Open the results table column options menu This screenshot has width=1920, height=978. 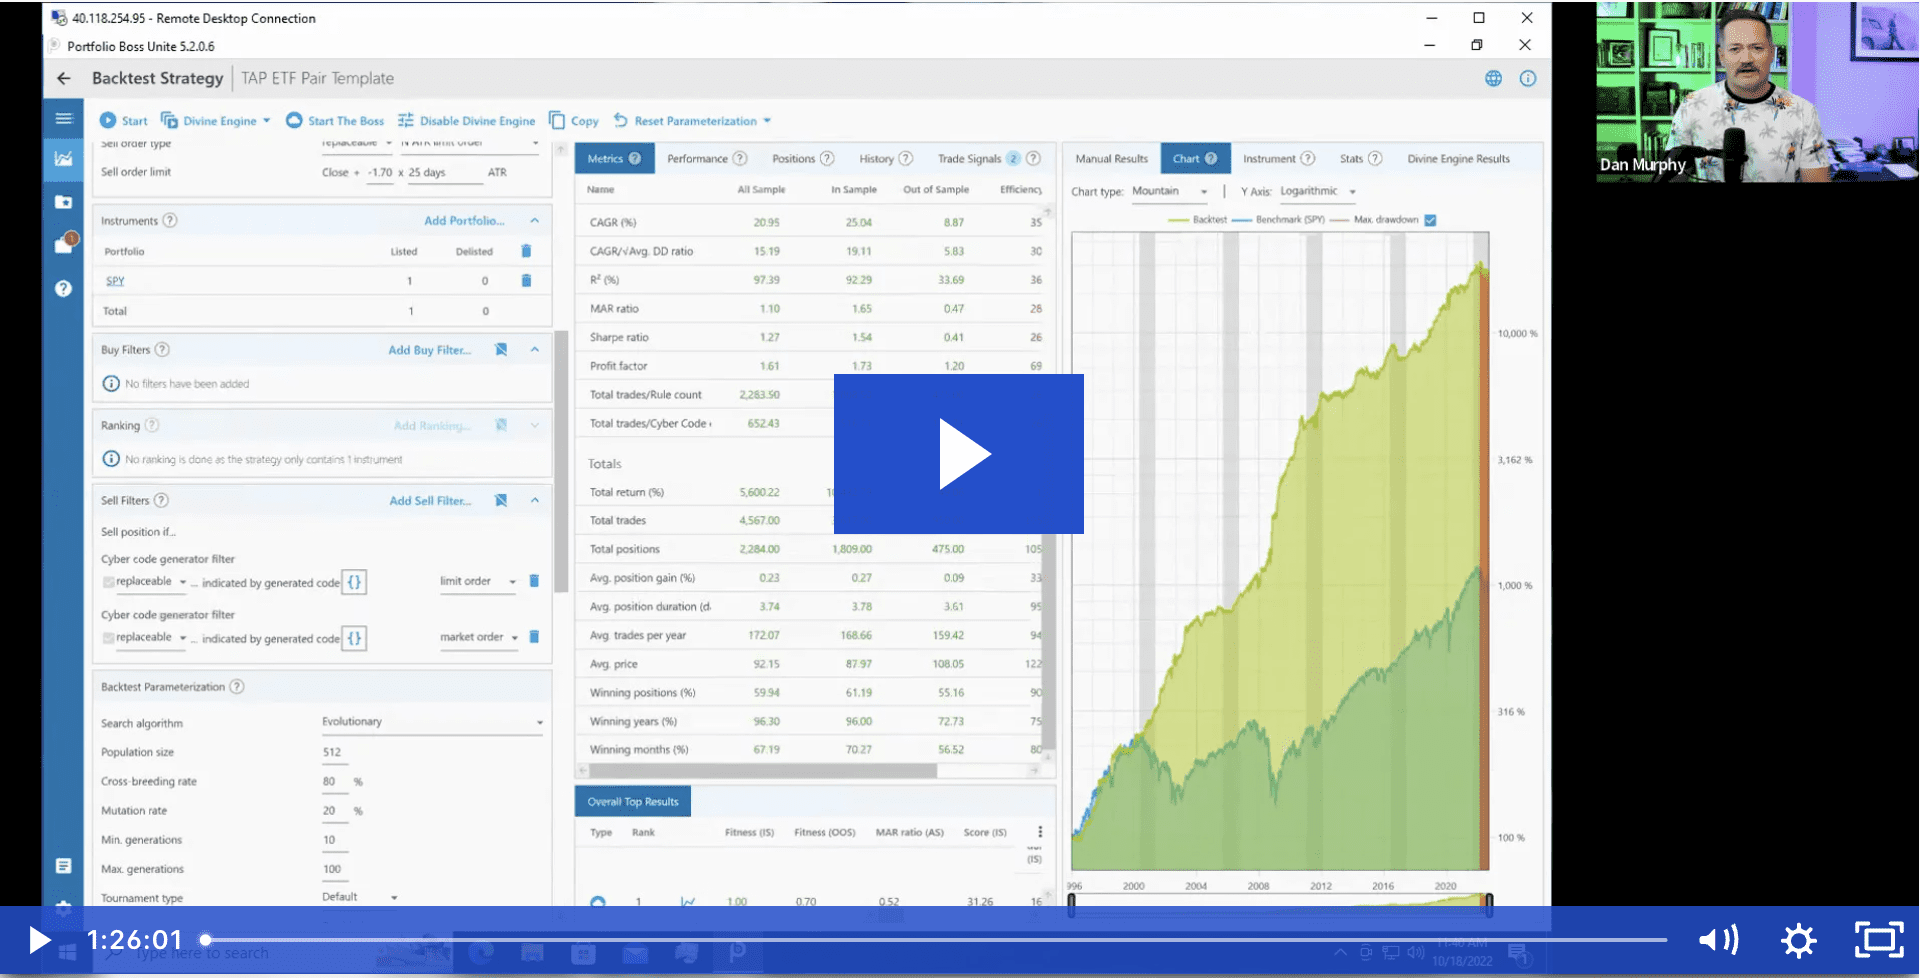1040,832
